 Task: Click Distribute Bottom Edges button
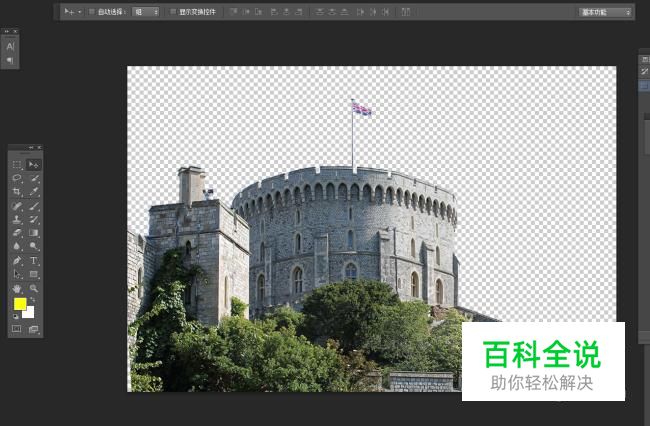pyautogui.click(x=344, y=12)
